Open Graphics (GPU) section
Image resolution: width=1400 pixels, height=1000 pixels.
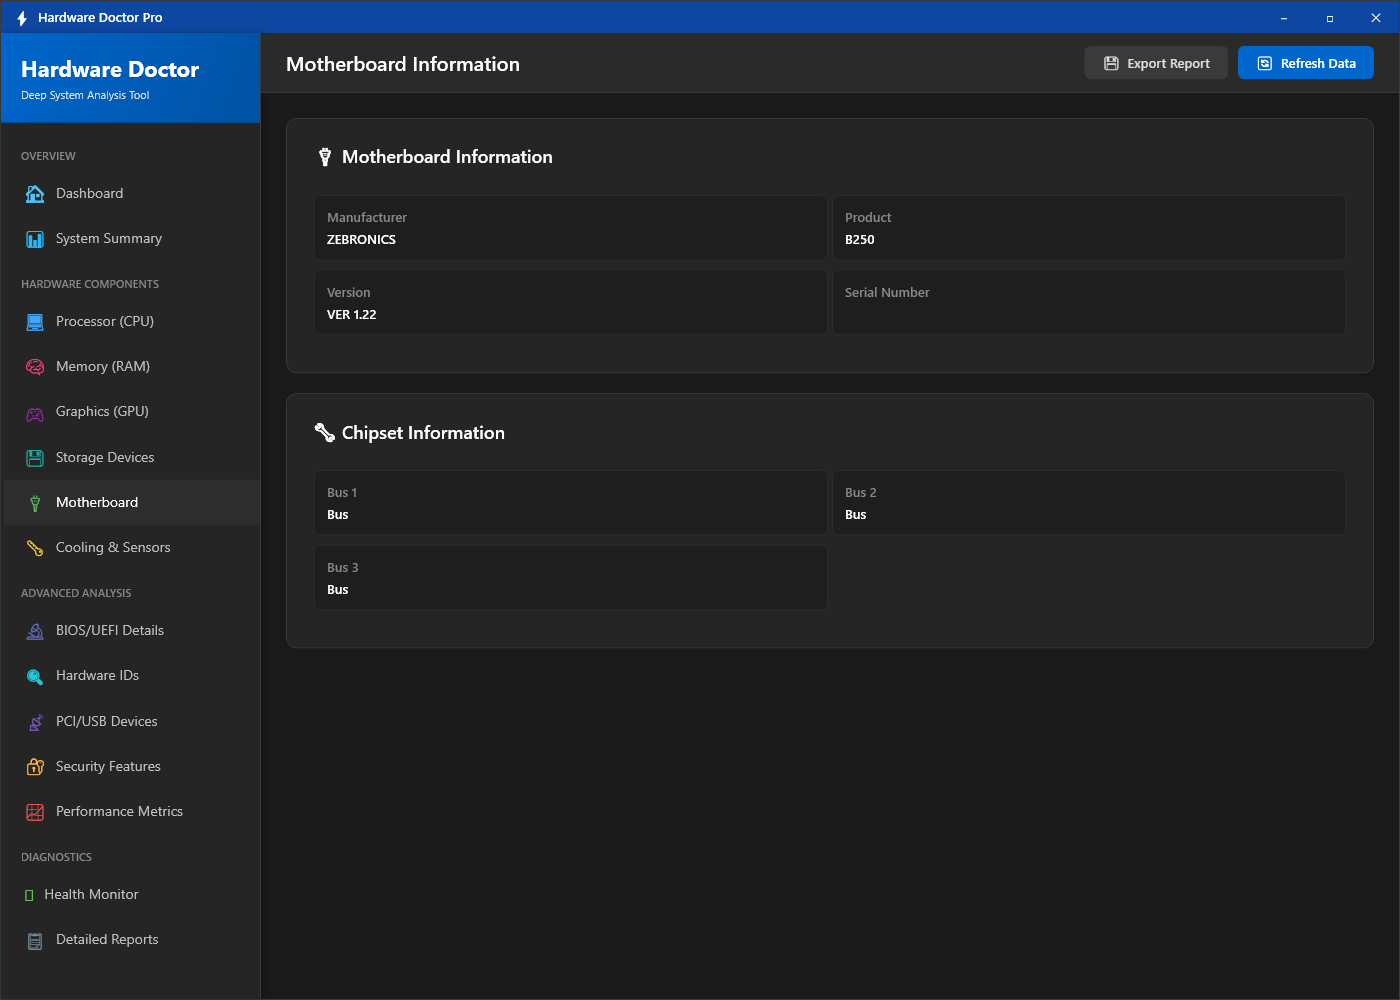(132, 412)
